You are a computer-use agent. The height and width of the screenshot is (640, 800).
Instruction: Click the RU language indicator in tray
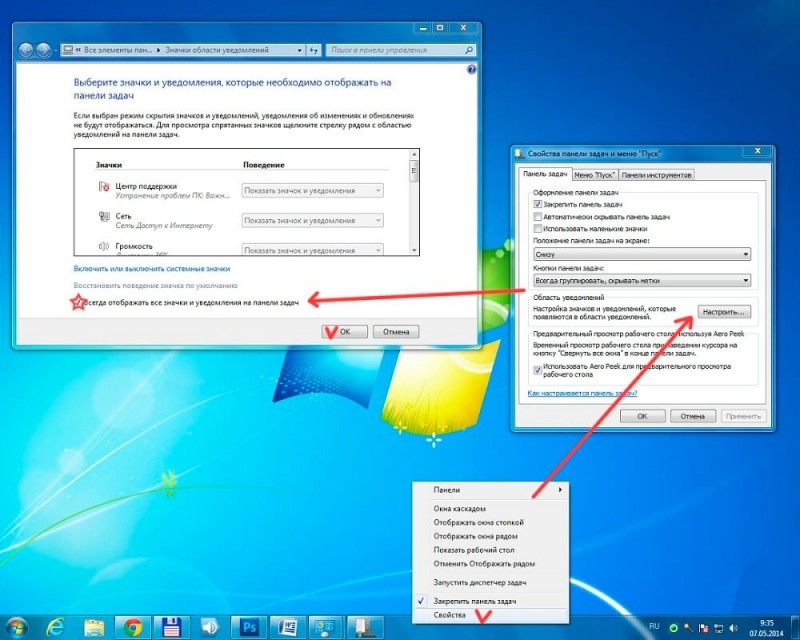click(654, 626)
